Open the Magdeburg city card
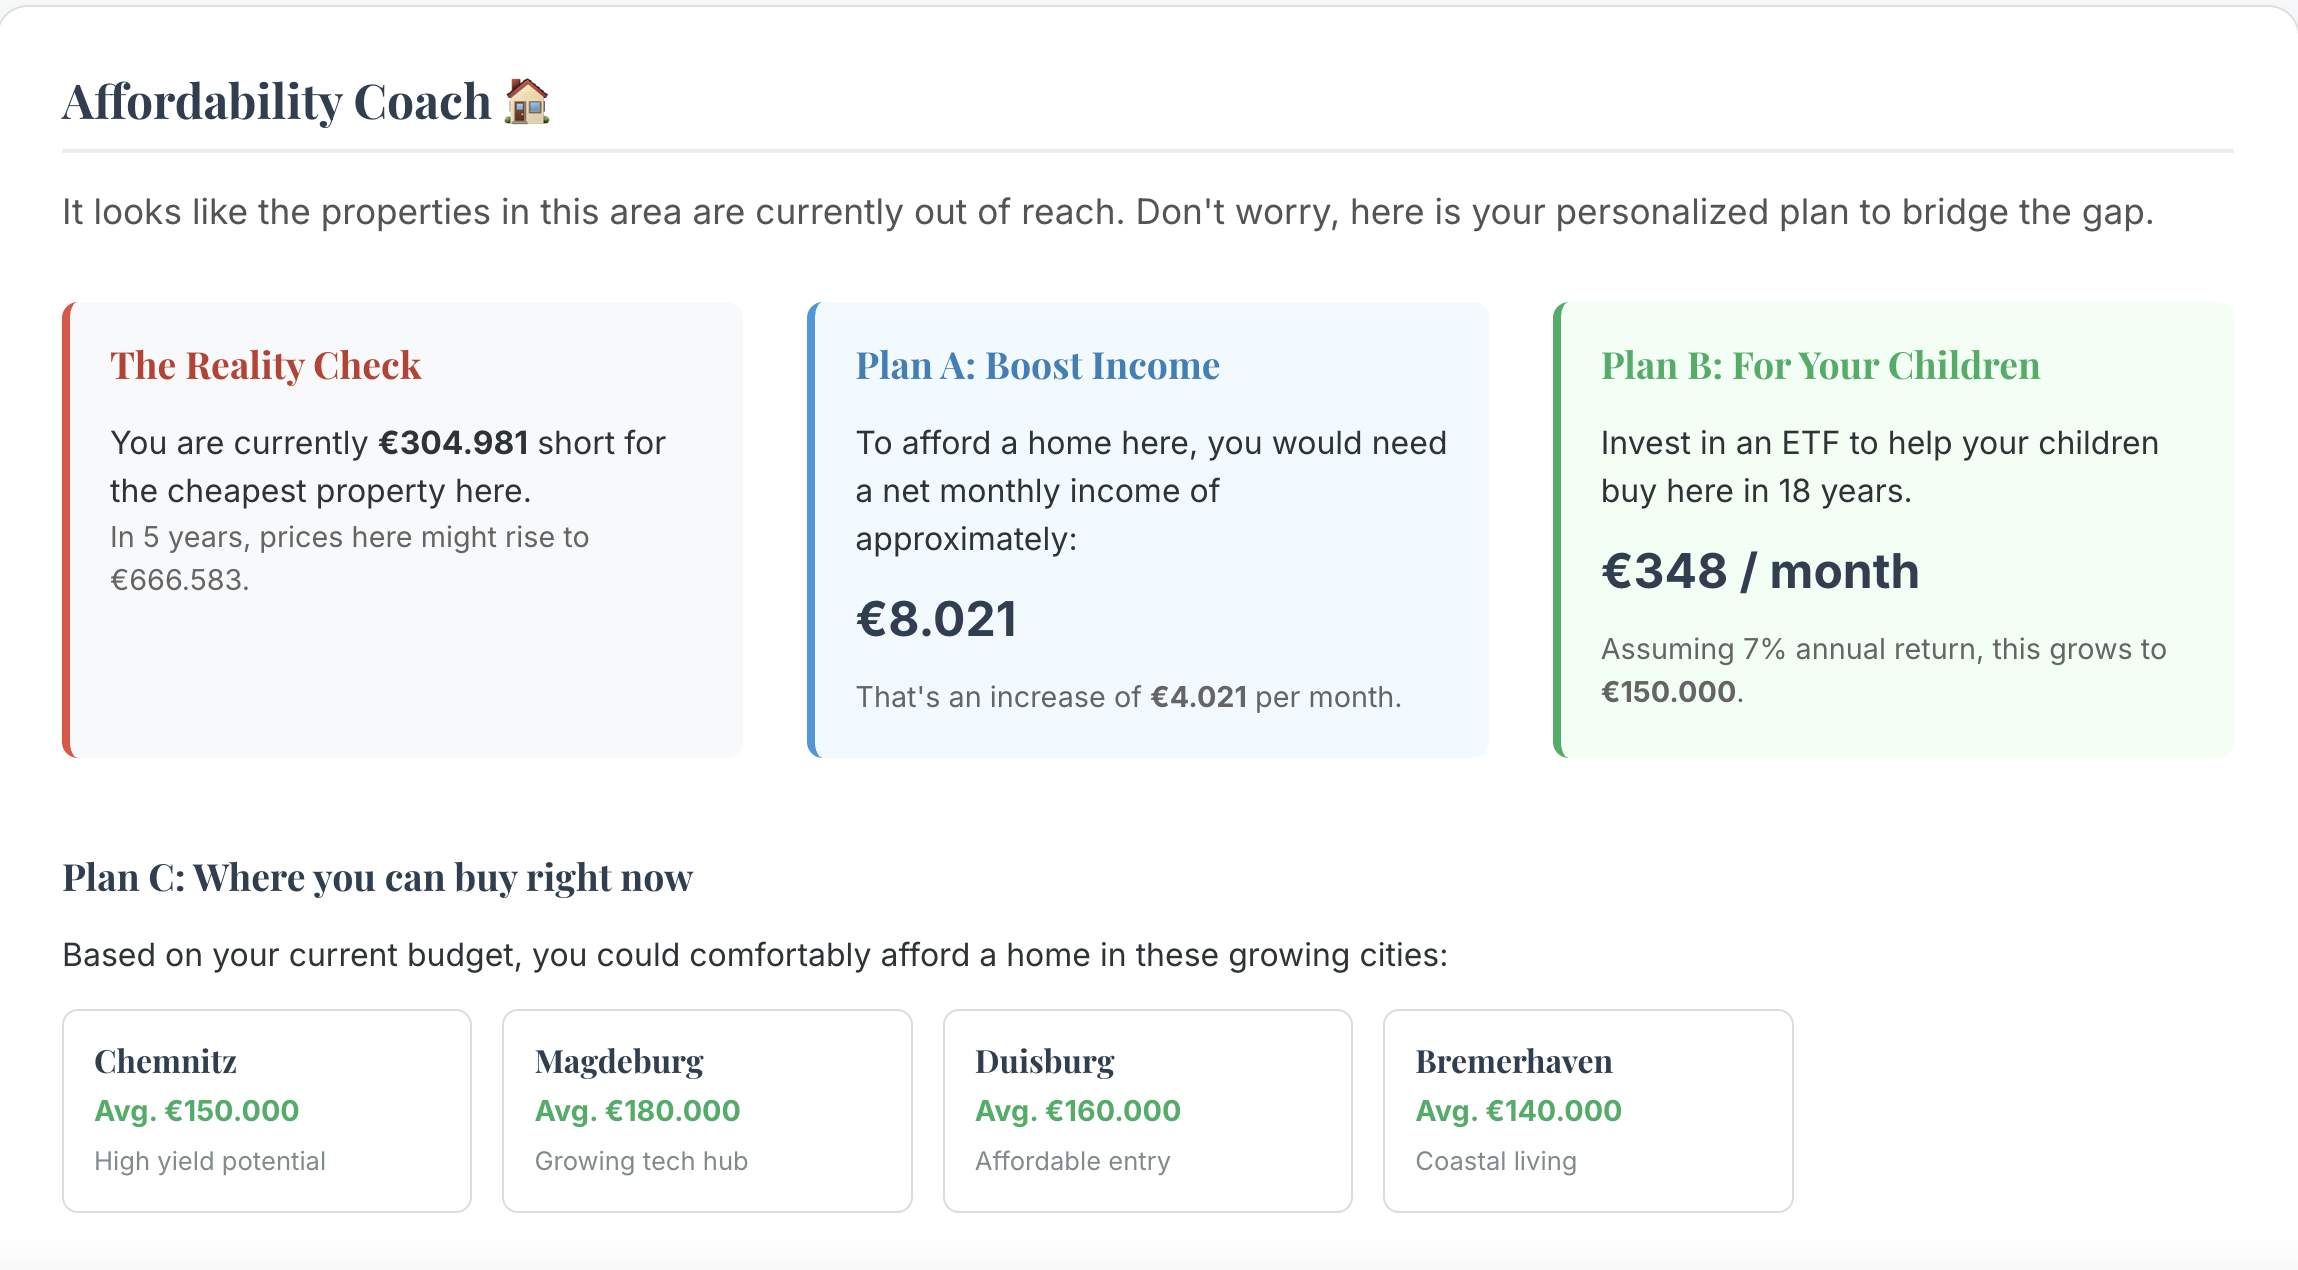The width and height of the screenshot is (2298, 1270). coord(706,1110)
